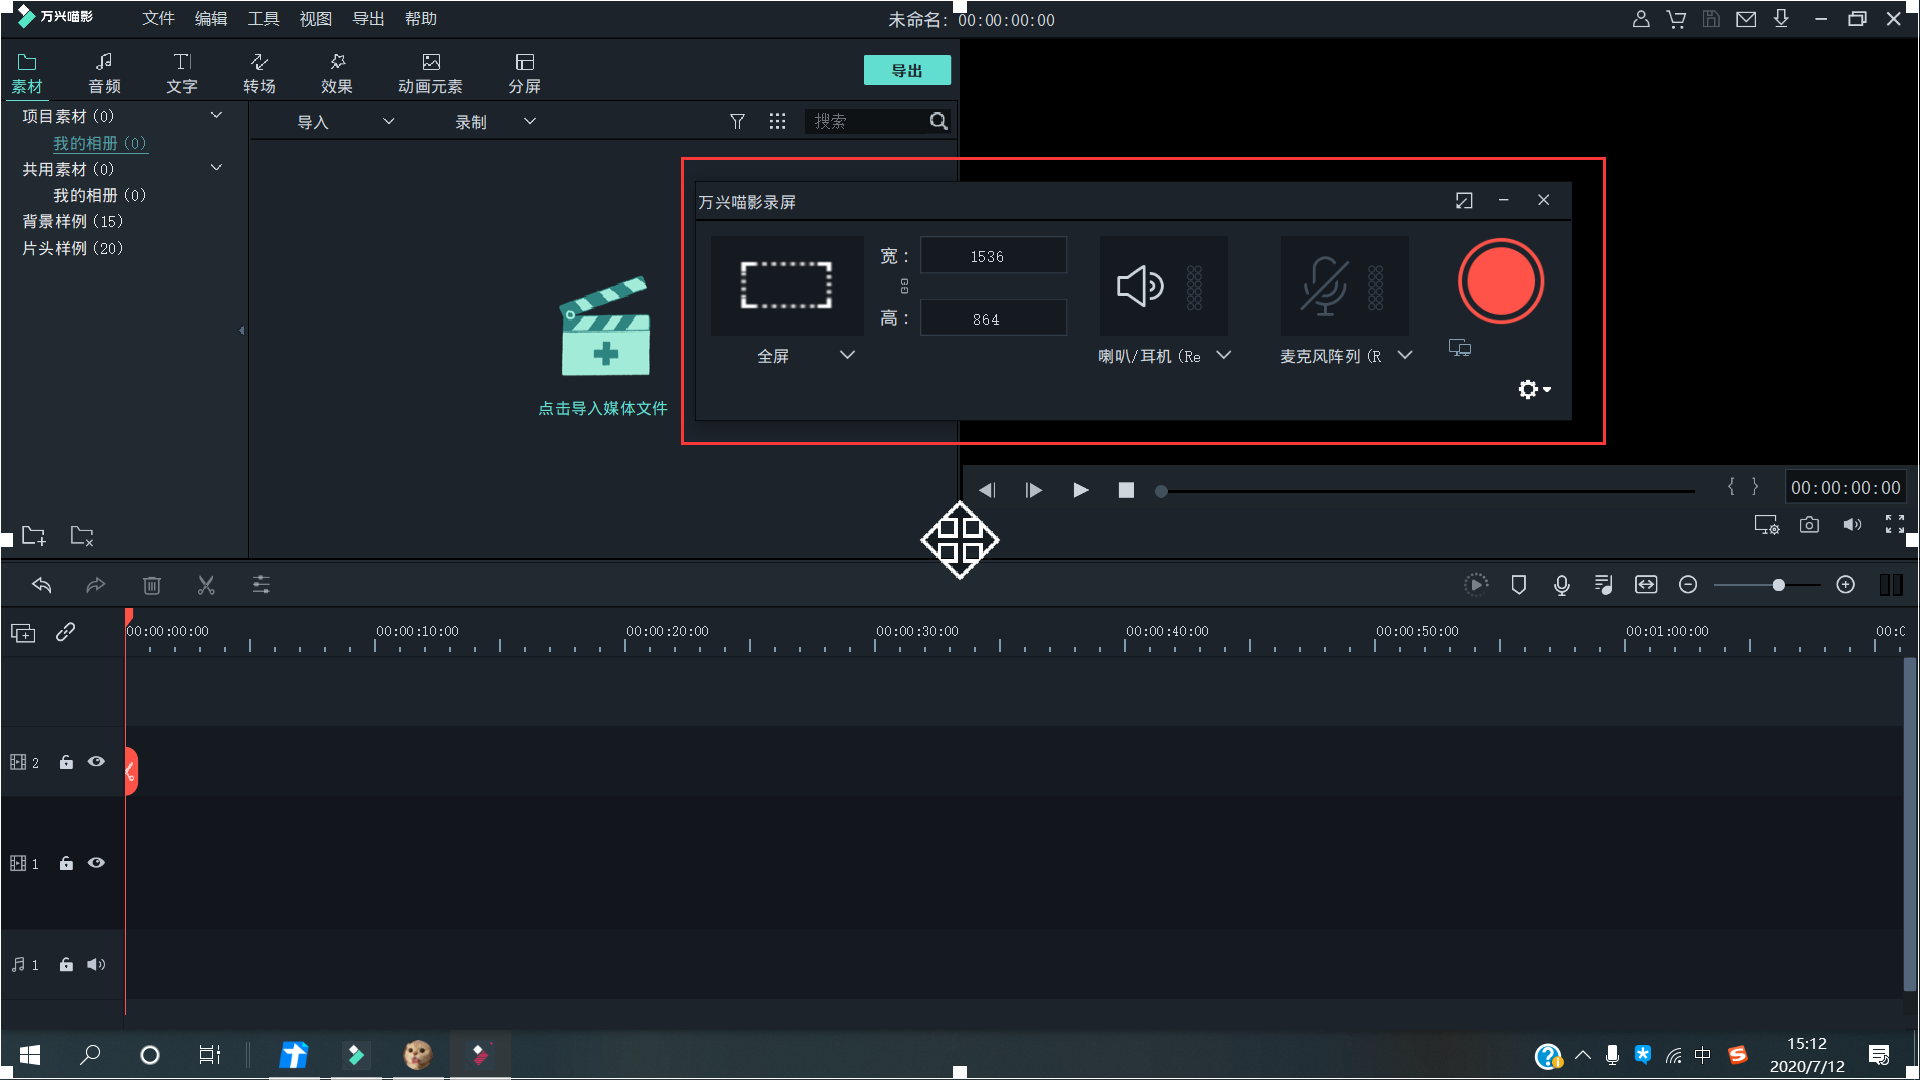
Task: Open the 工具 menu
Action: [263, 18]
